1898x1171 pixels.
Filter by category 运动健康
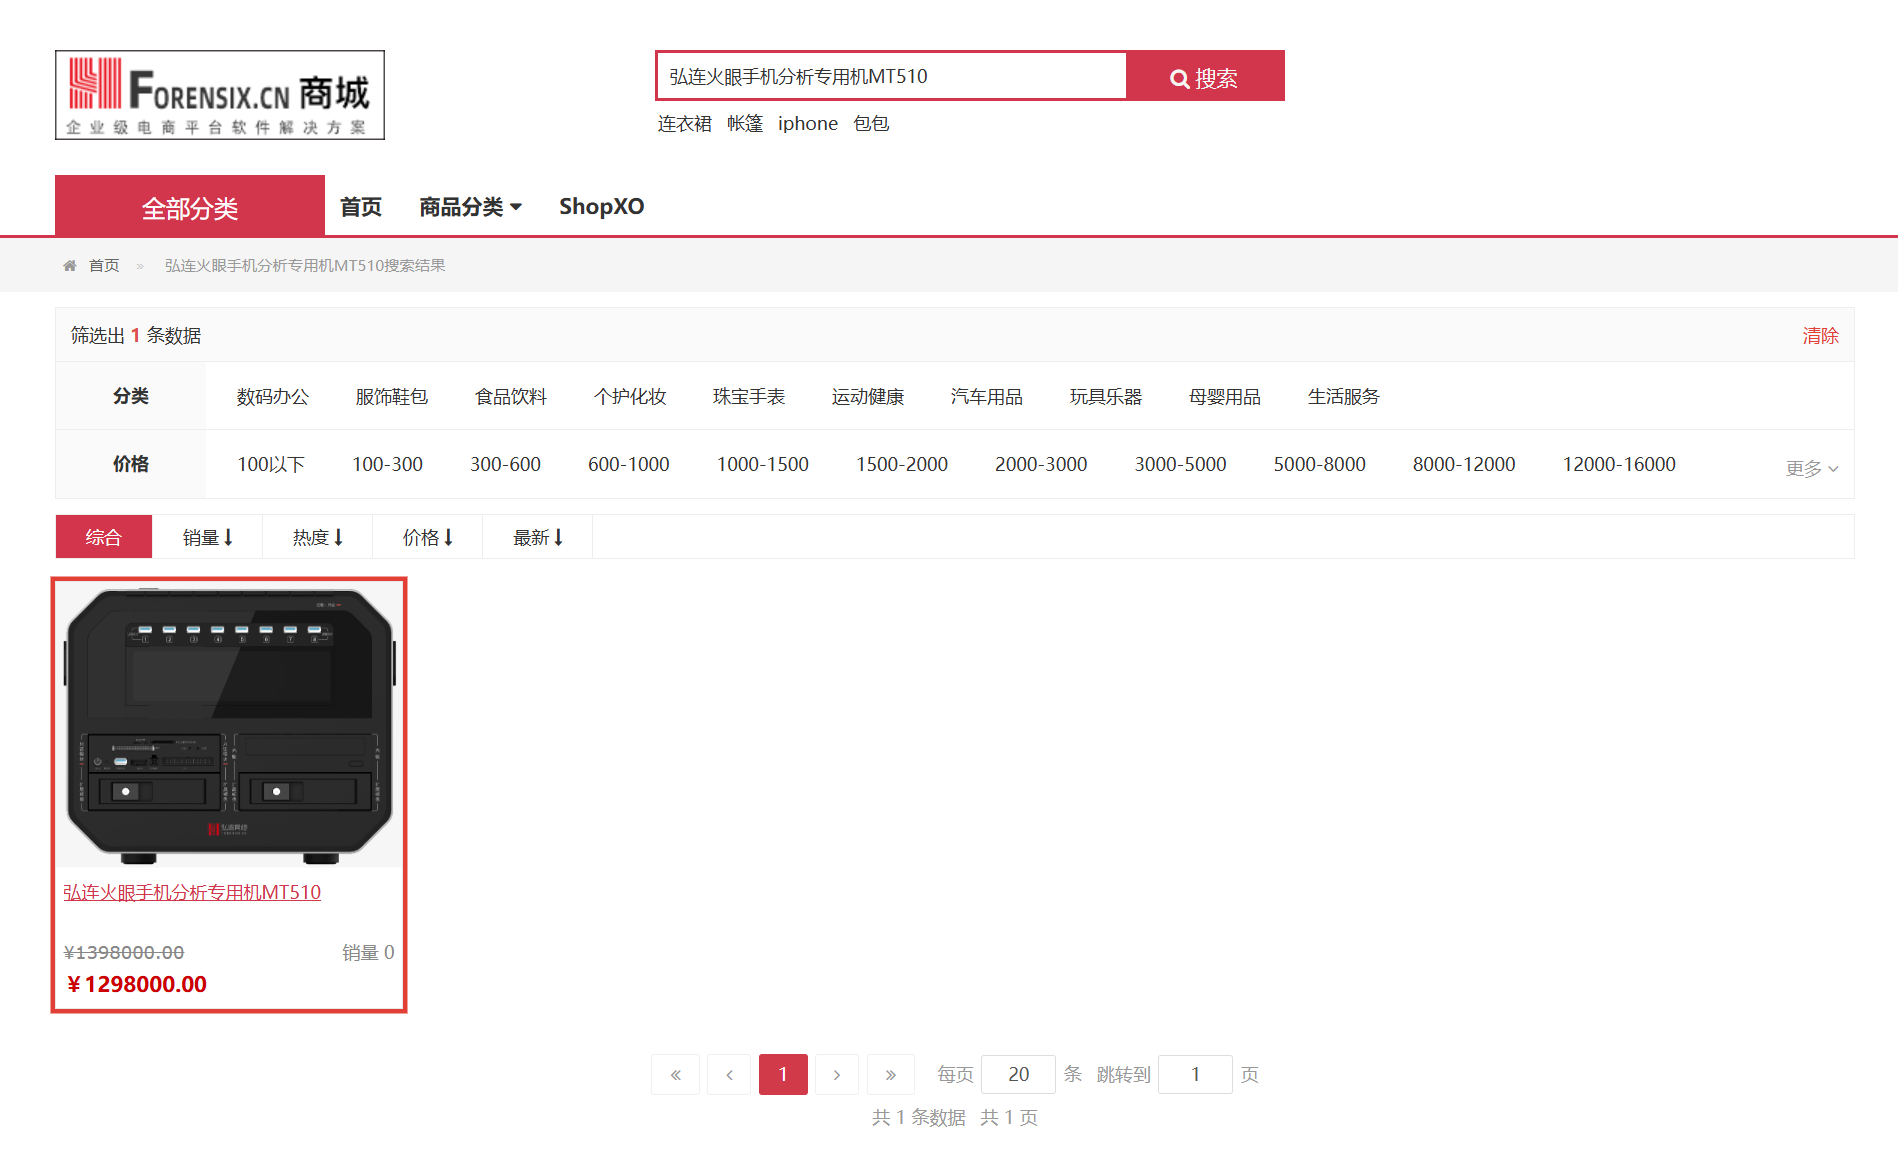(868, 397)
